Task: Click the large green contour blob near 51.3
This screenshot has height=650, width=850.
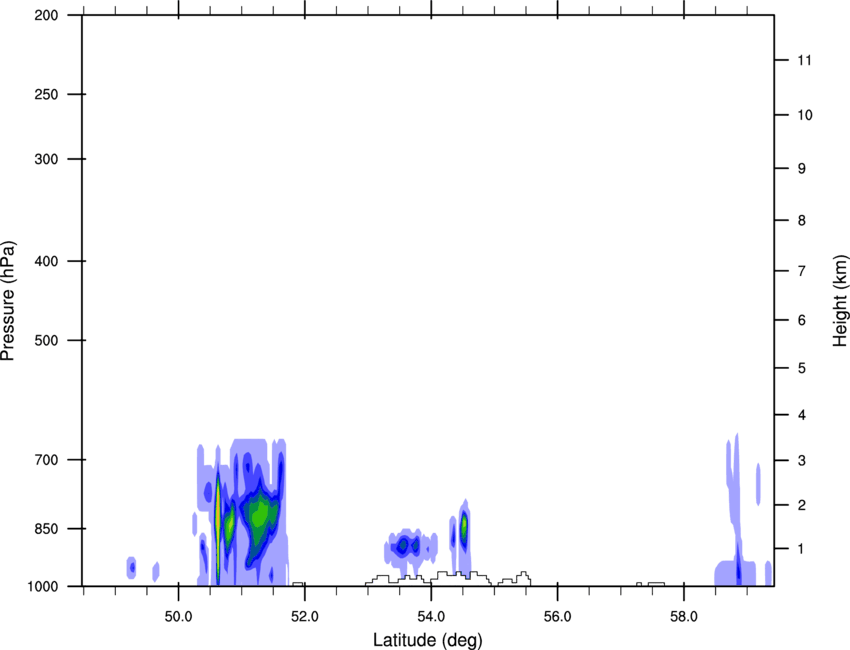Action: 260,513
